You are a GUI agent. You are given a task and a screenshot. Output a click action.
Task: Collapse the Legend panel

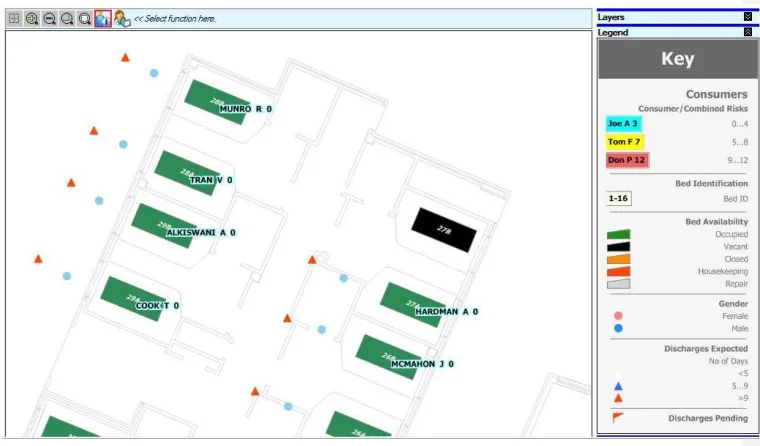click(748, 32)
